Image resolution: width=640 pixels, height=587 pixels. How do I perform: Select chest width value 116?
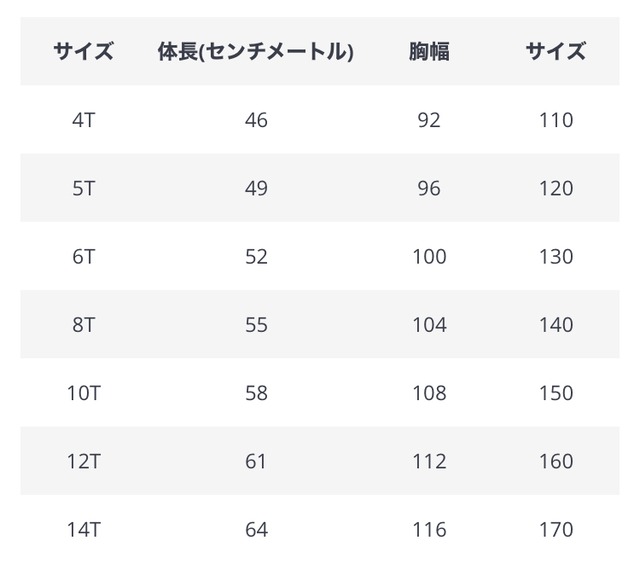pyautogui.click(x=429, y=529)
